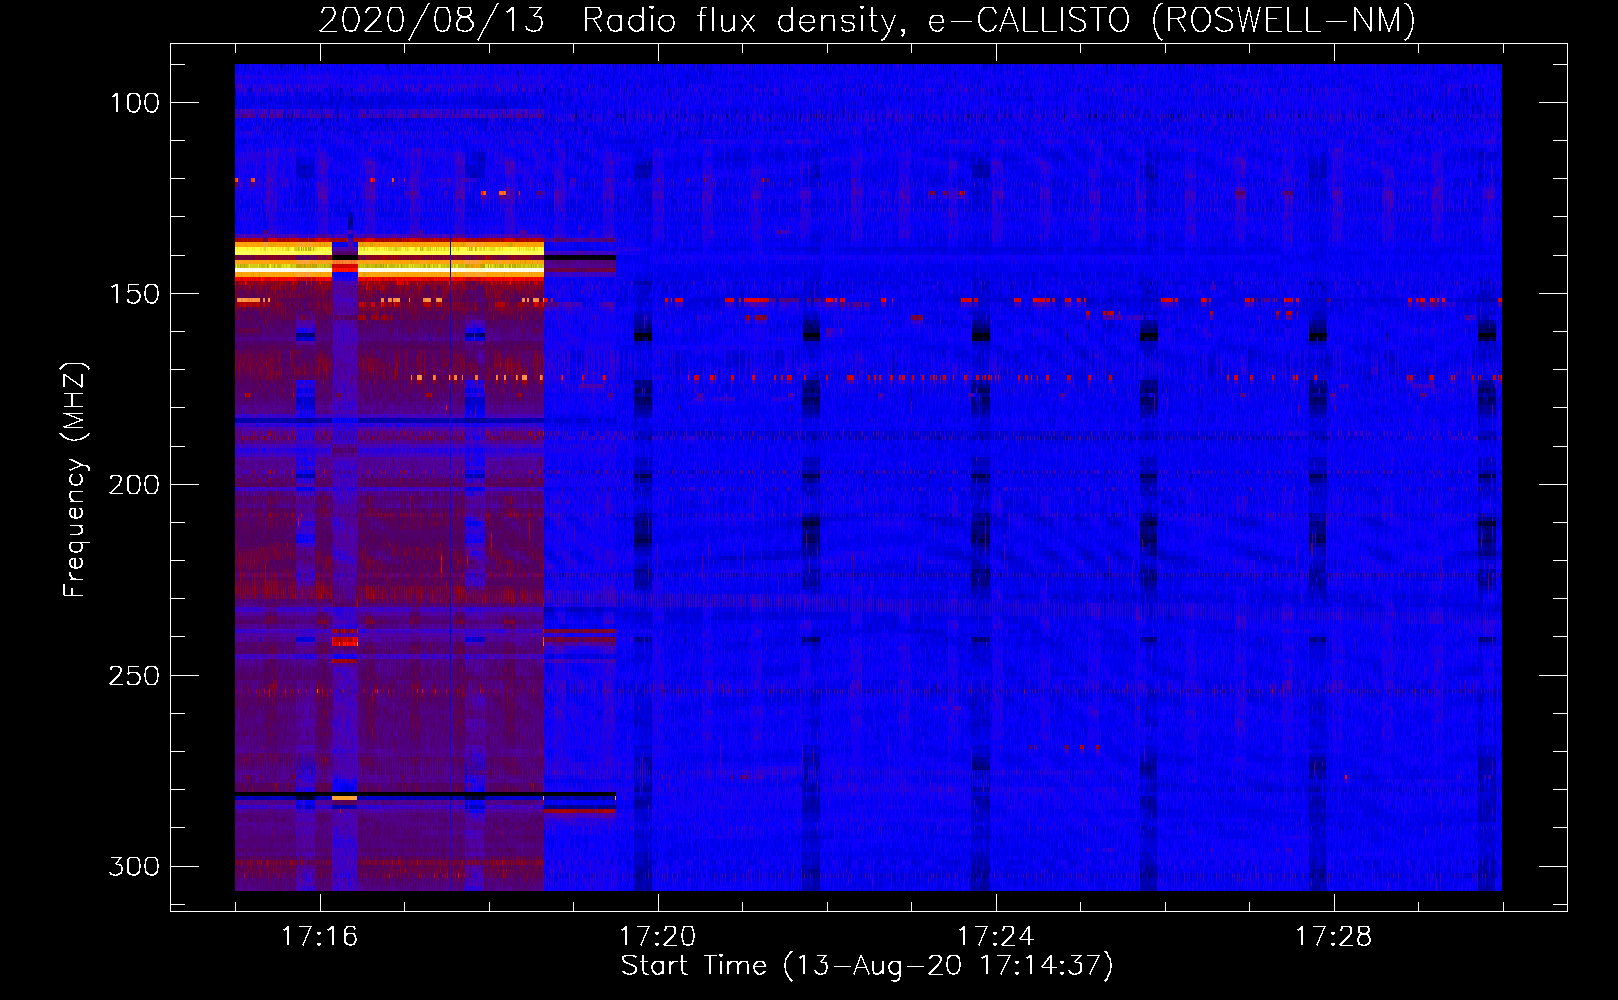Click the 17:16 time tick label
Image resolution: width=1618 pixels, height=1000 pixels.
(x=319, y=936)
